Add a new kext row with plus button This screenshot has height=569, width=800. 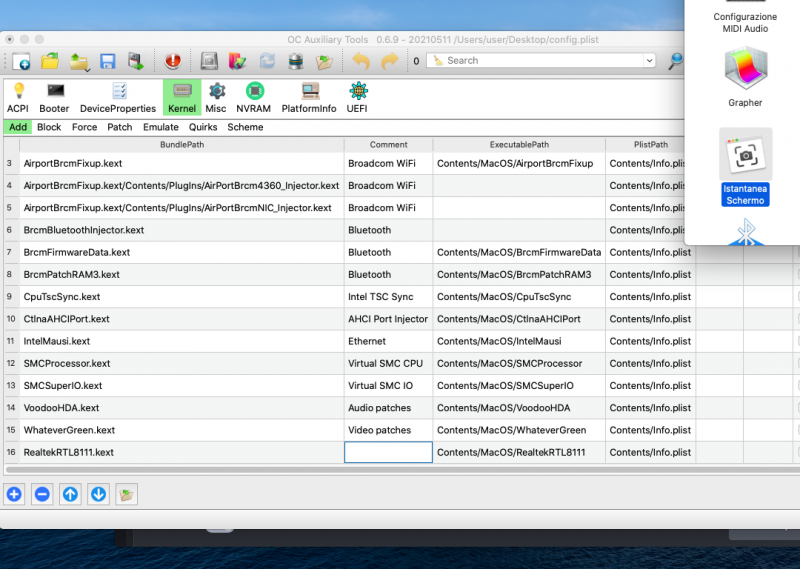[14, 494]
